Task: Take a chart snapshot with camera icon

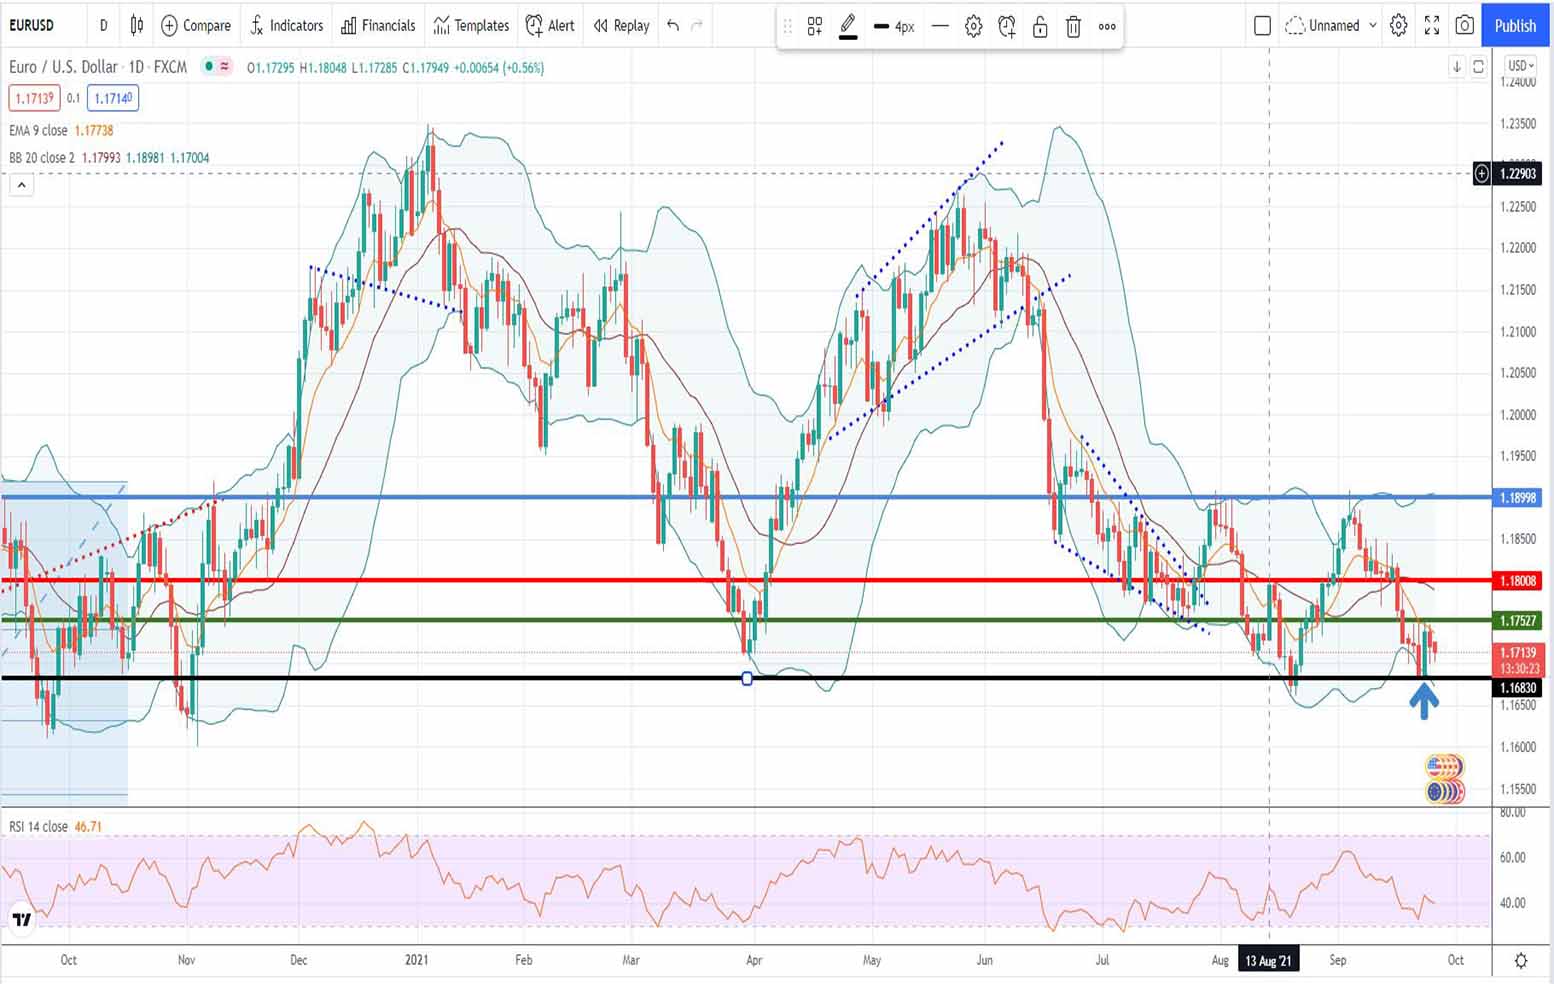Action: (1464, 25)
